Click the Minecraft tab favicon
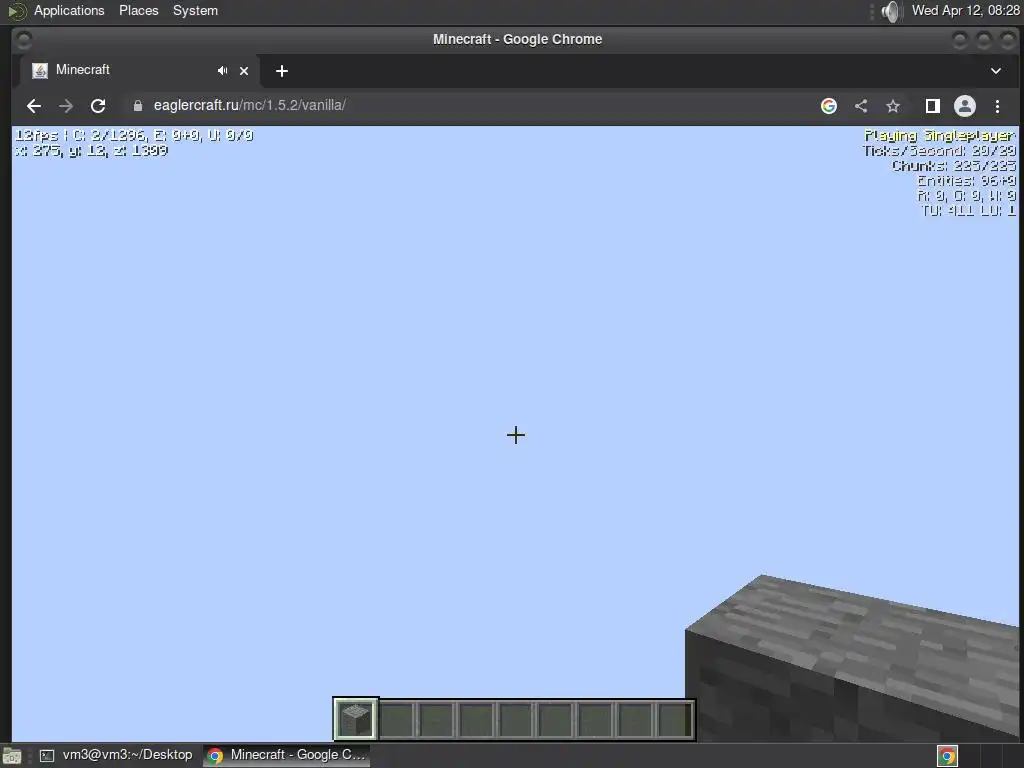The width and height of the screenshot is (1024, 768). [x=40, y=71]
